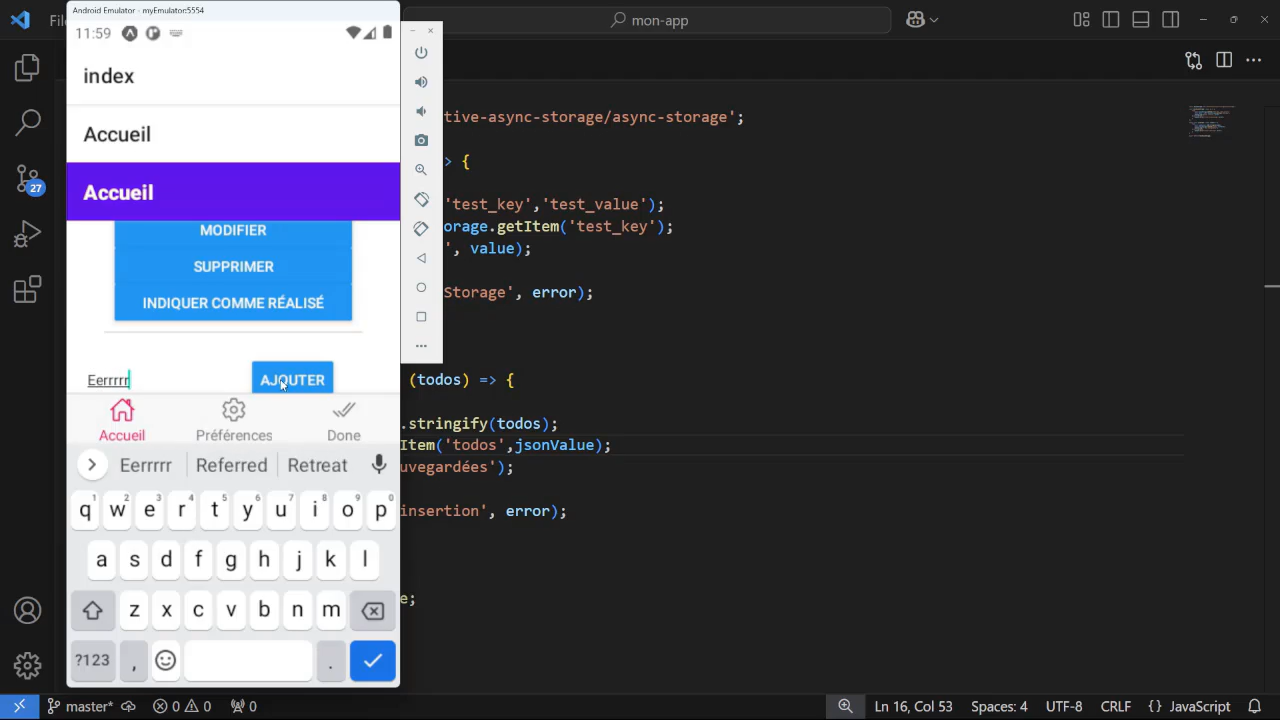Open the Extensions view in the activity bar
The width and height of the screenshot is (1280, 720).
tap(27, 290)
